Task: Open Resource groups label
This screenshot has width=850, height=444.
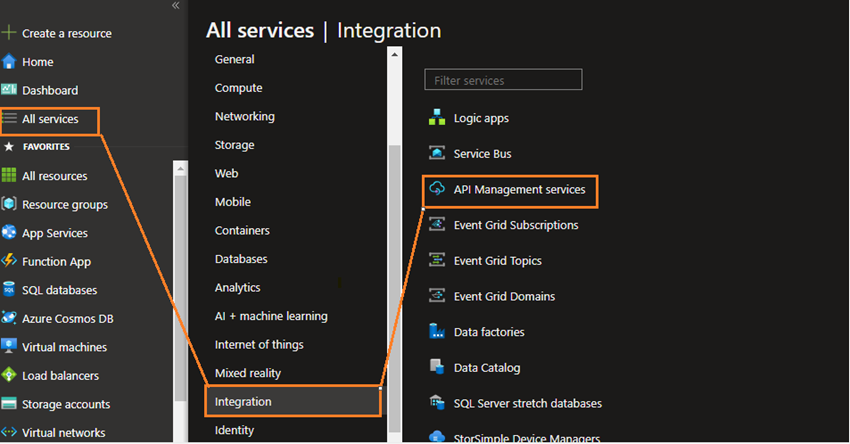Action: (x=65, y=204)
